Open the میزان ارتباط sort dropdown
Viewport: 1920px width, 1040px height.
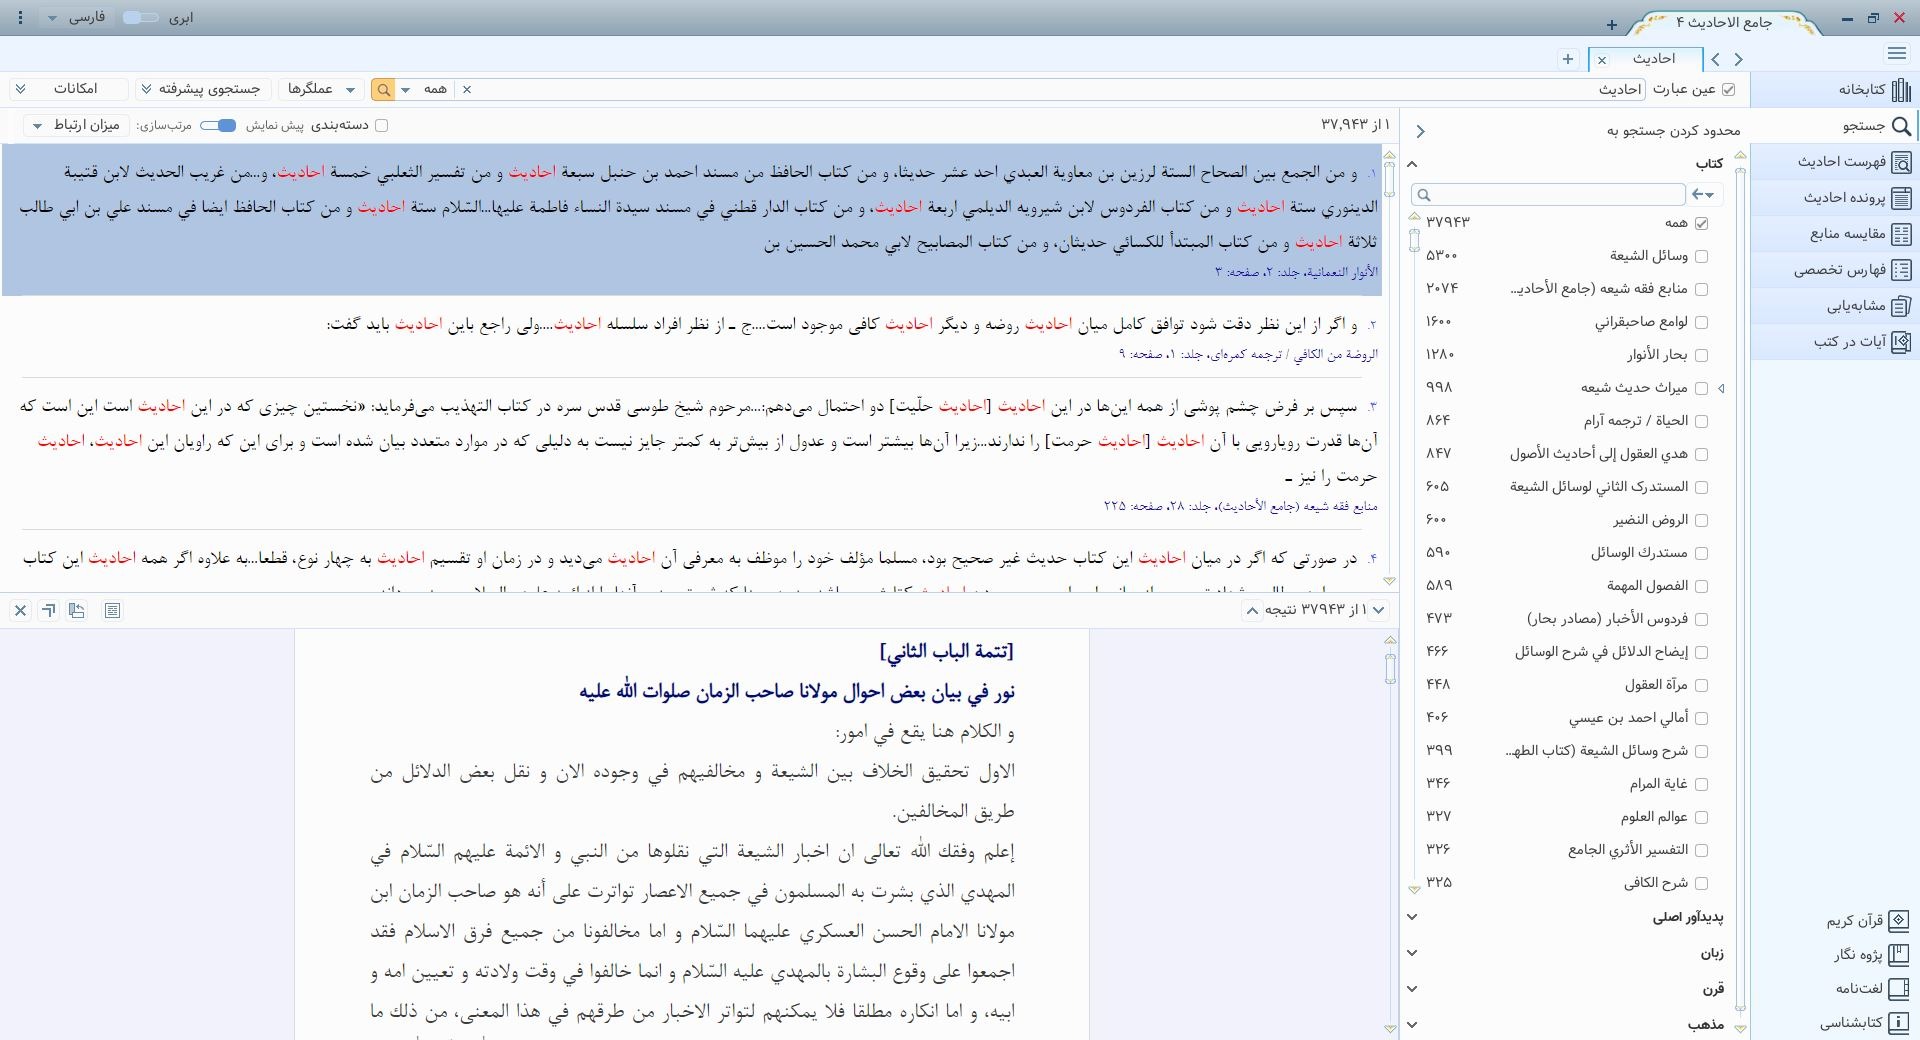click(x=76, y=125)
